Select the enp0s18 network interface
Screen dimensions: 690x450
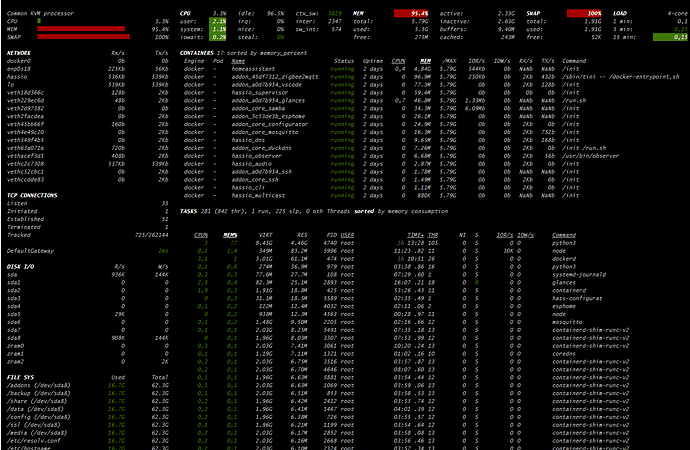coord(88,69)
